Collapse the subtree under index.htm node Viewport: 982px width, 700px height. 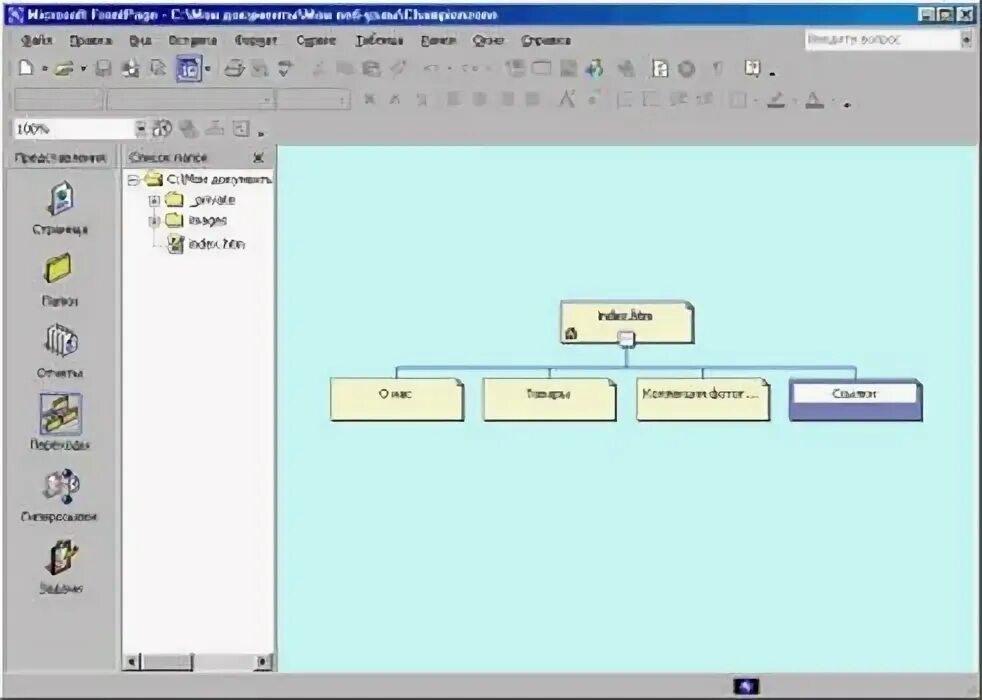click(625, 340)
